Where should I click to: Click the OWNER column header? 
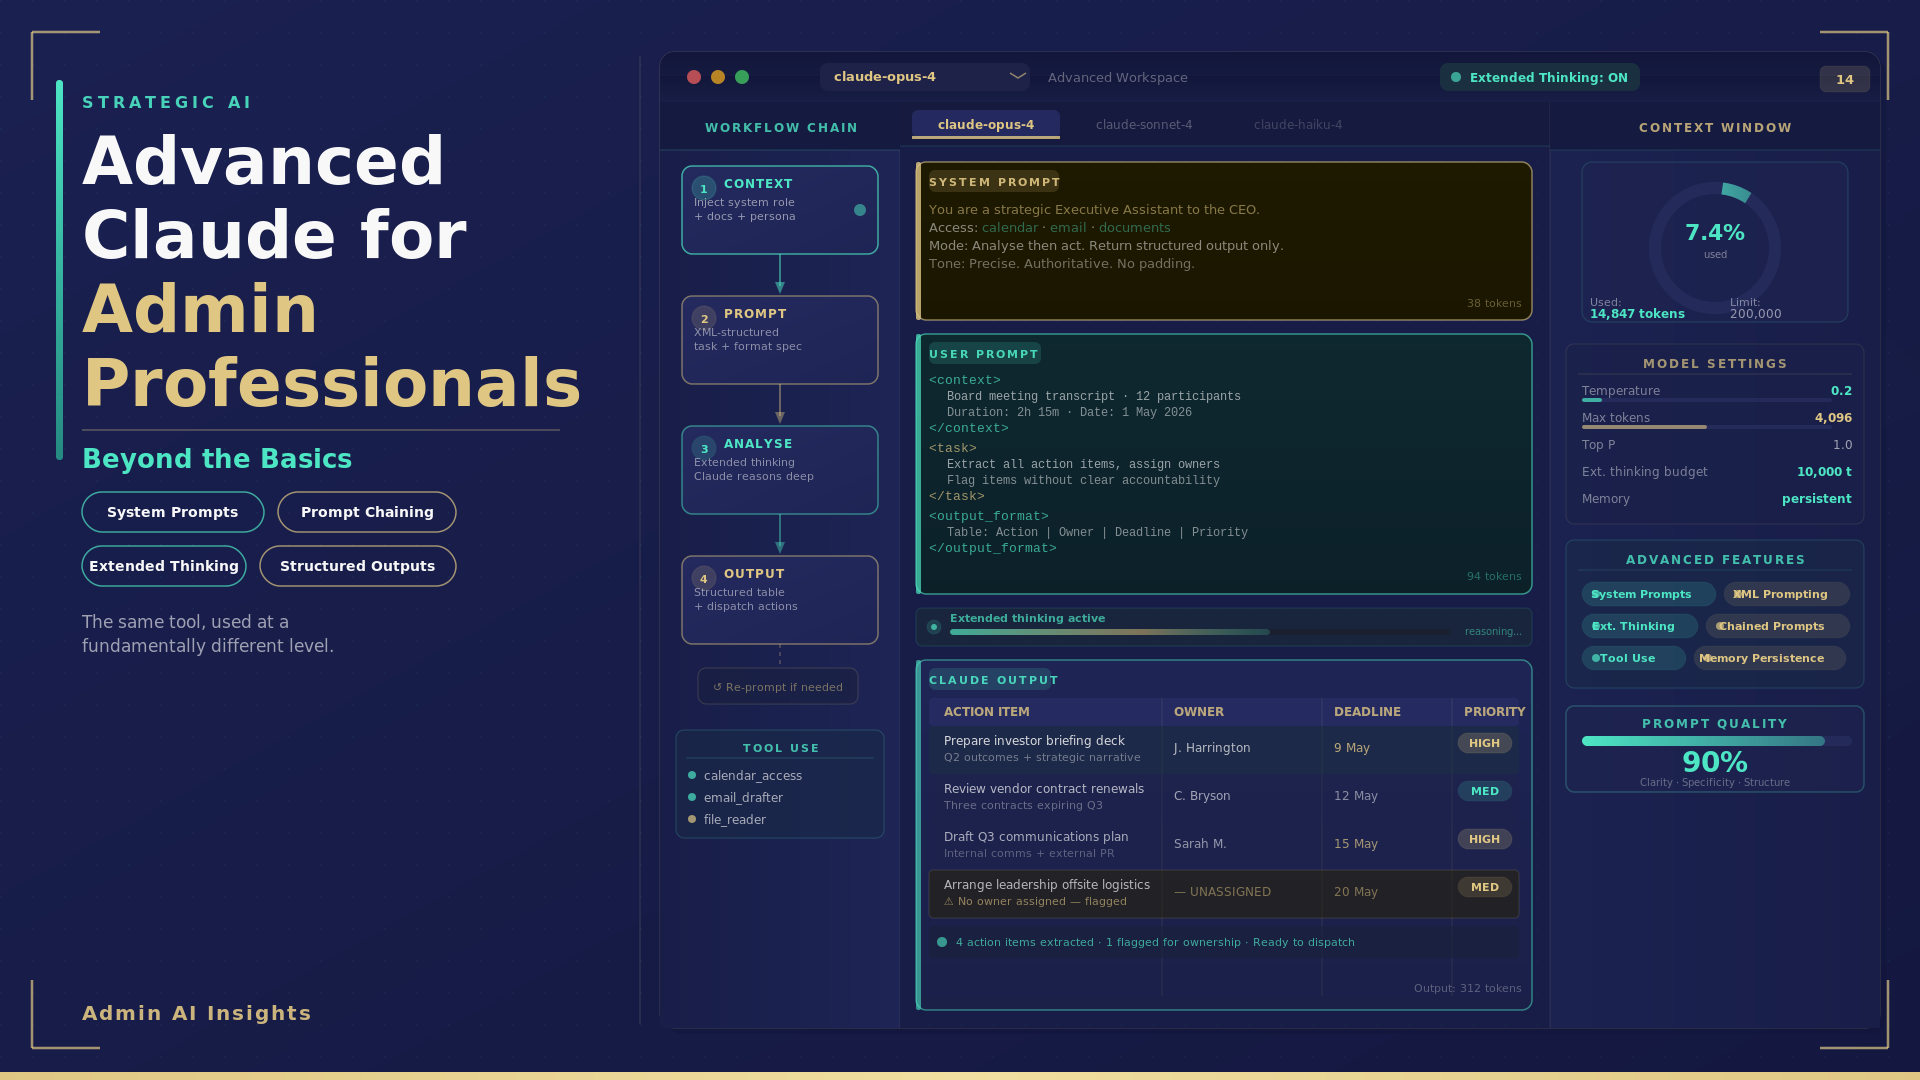1198,712
